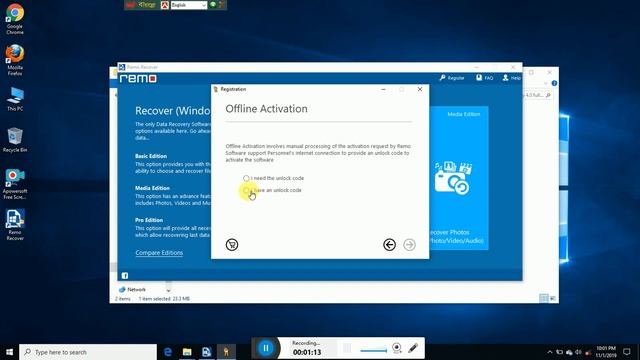Open This PC desktop icon
This screenshot has height=360, width=640.
click(x=15, y=99)
